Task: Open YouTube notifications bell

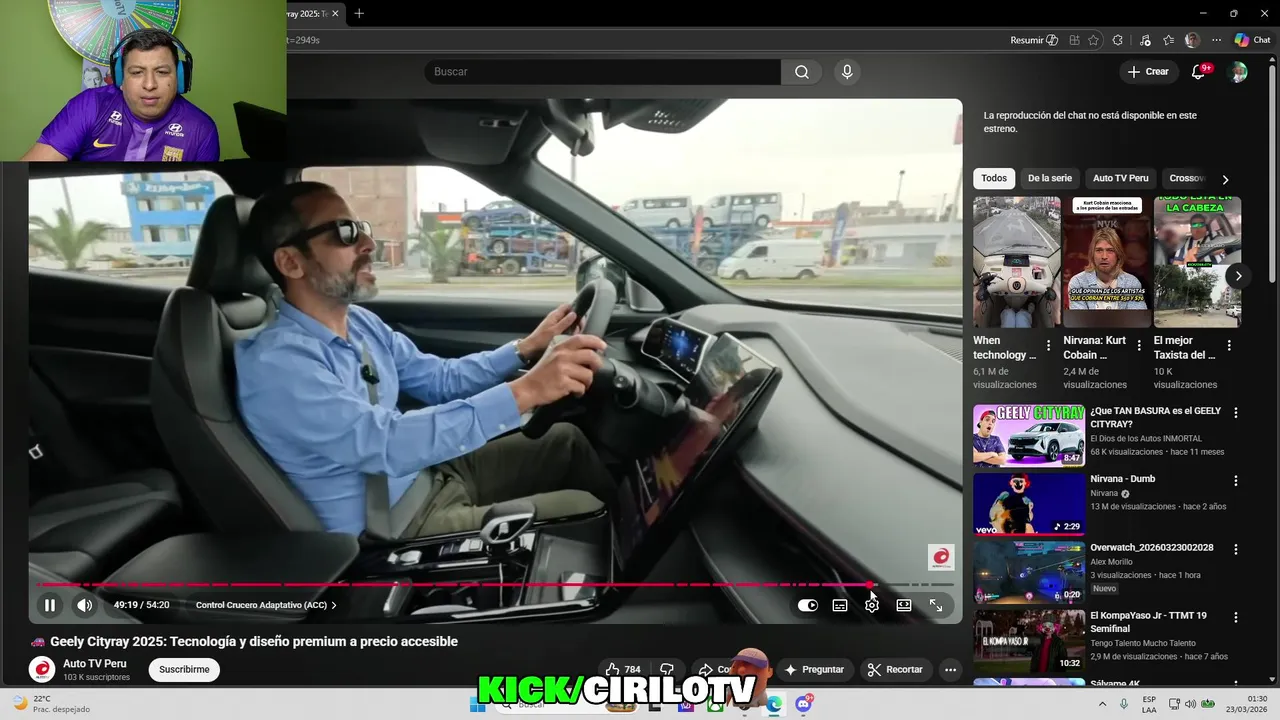Action: pos(1199,72)
